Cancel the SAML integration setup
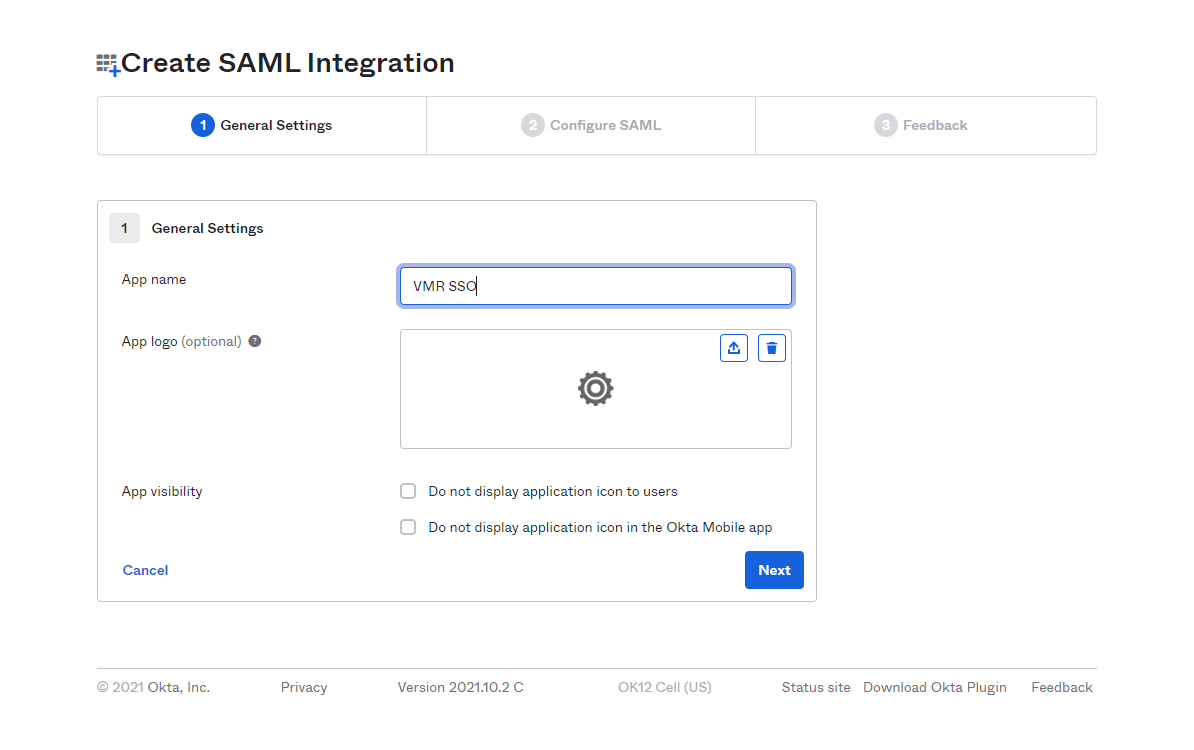1194x750 pixels. pos(145,570)
